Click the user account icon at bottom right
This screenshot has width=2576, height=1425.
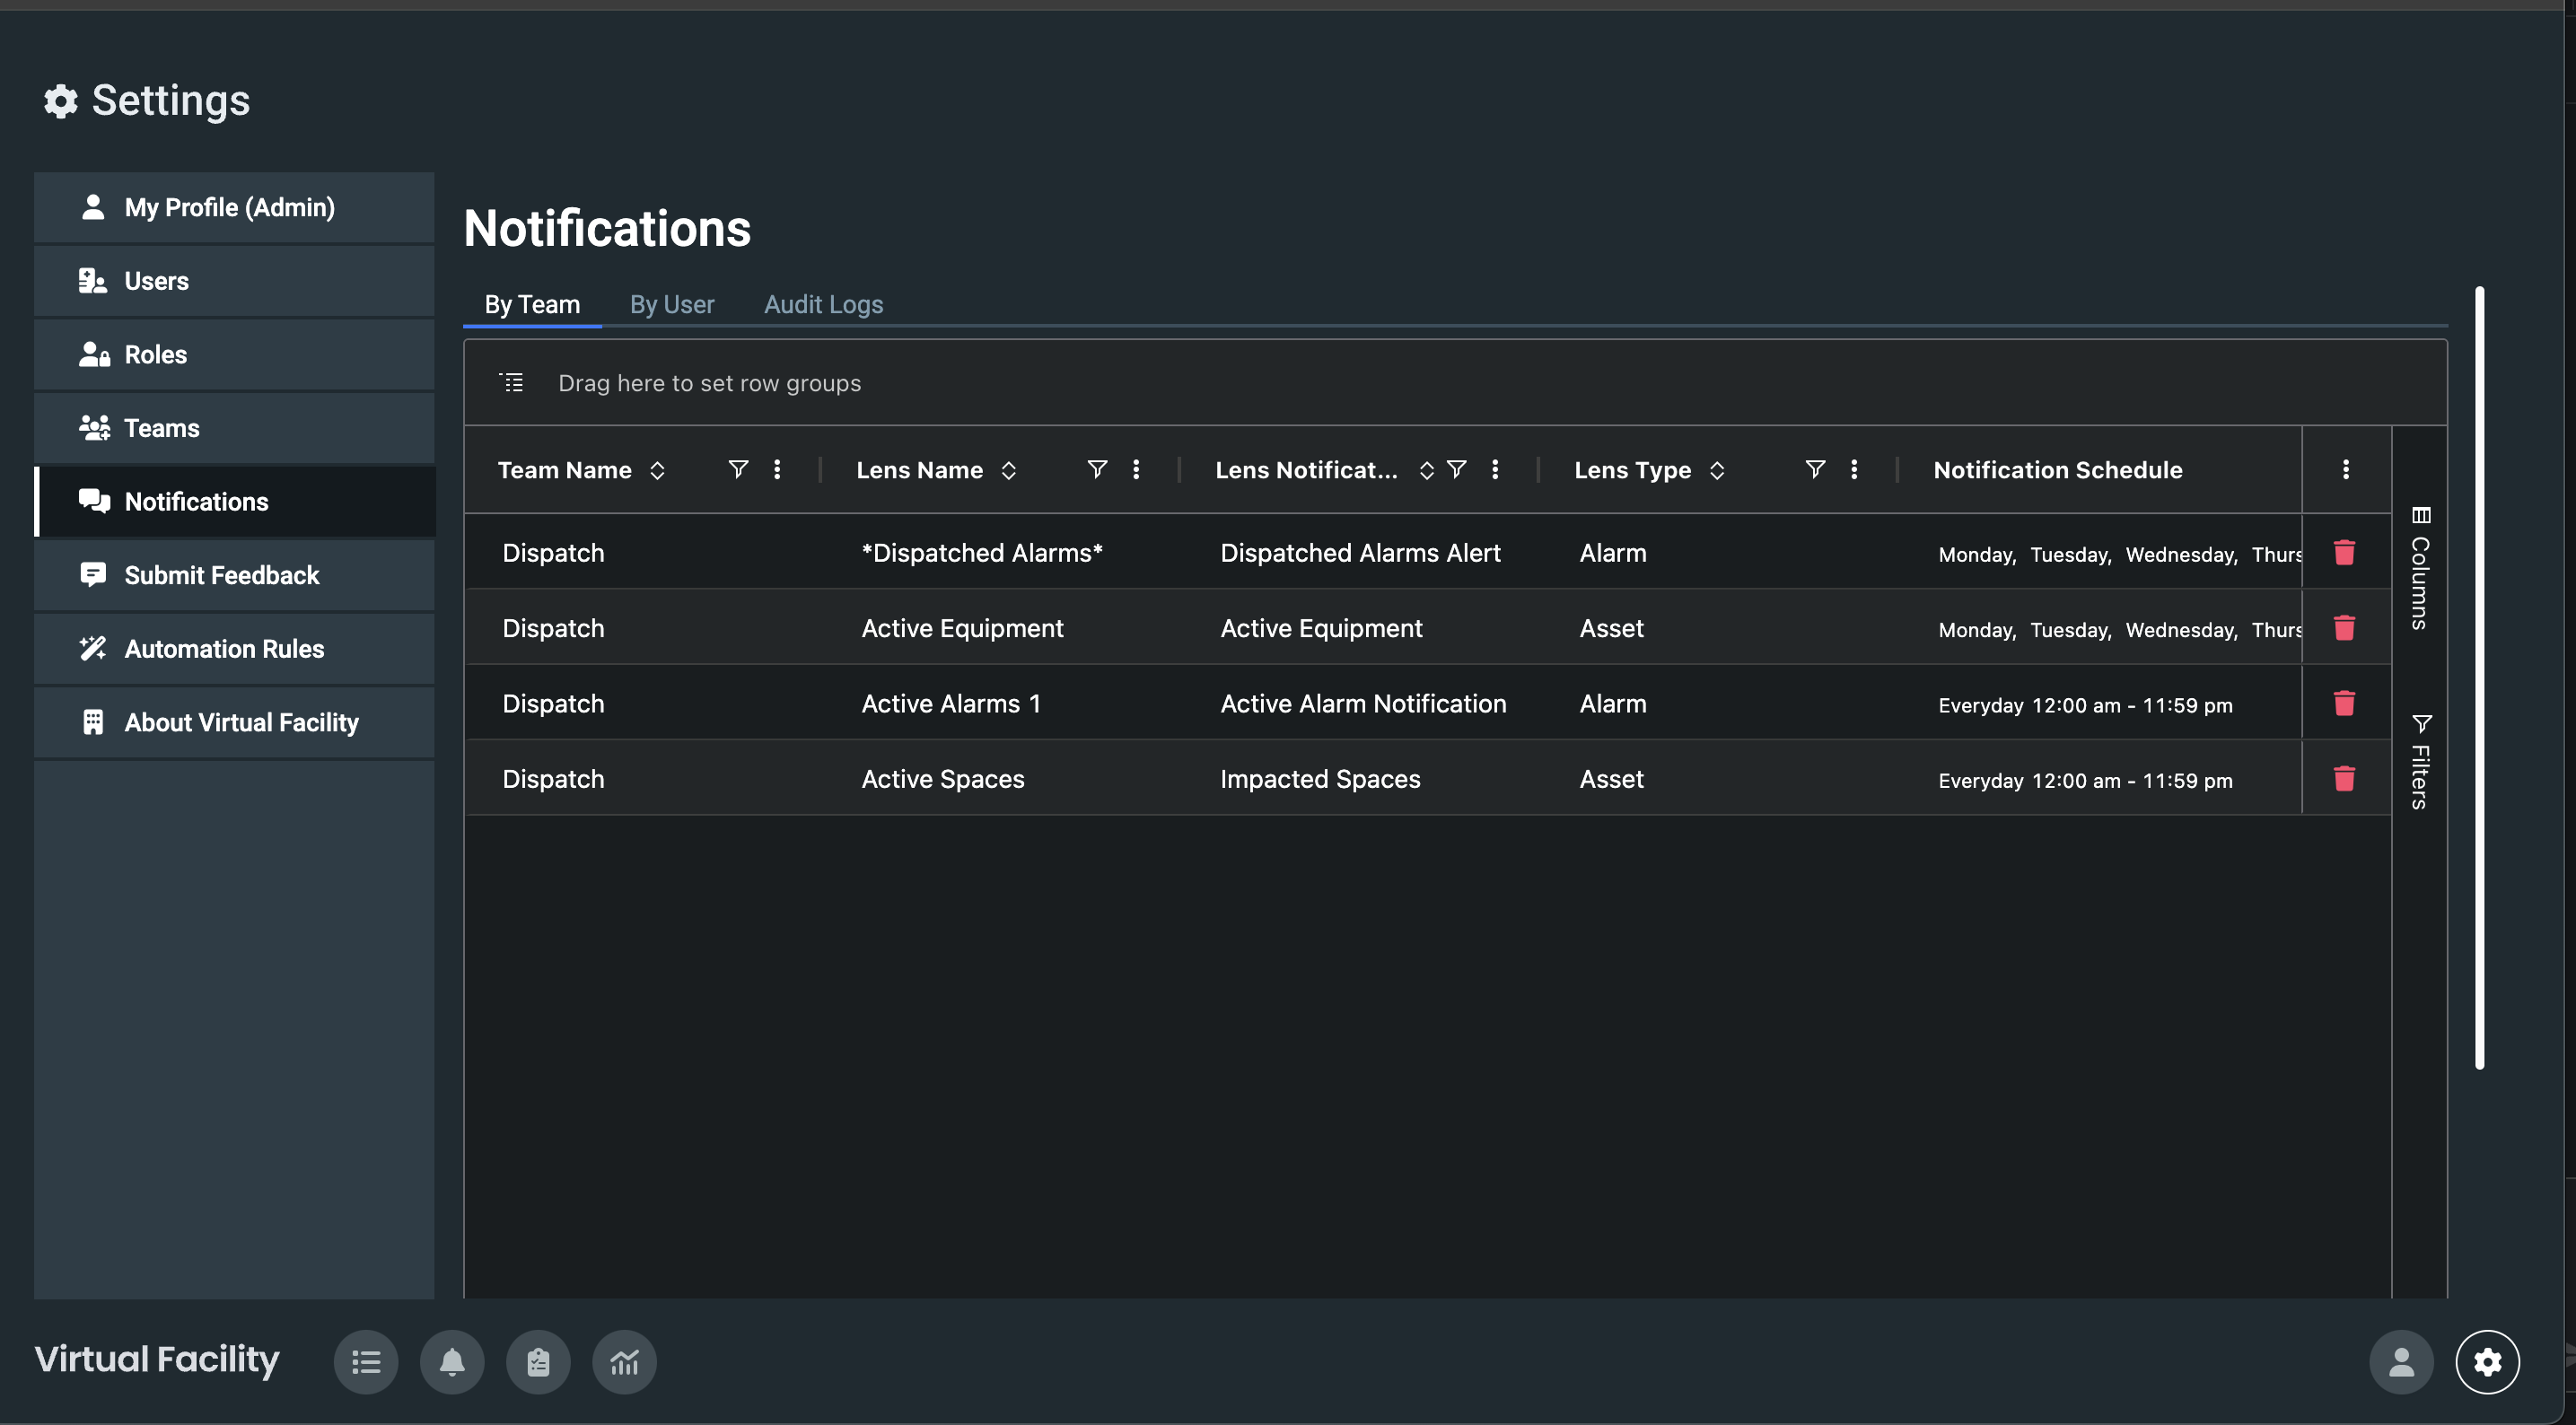point(2401,1361)
